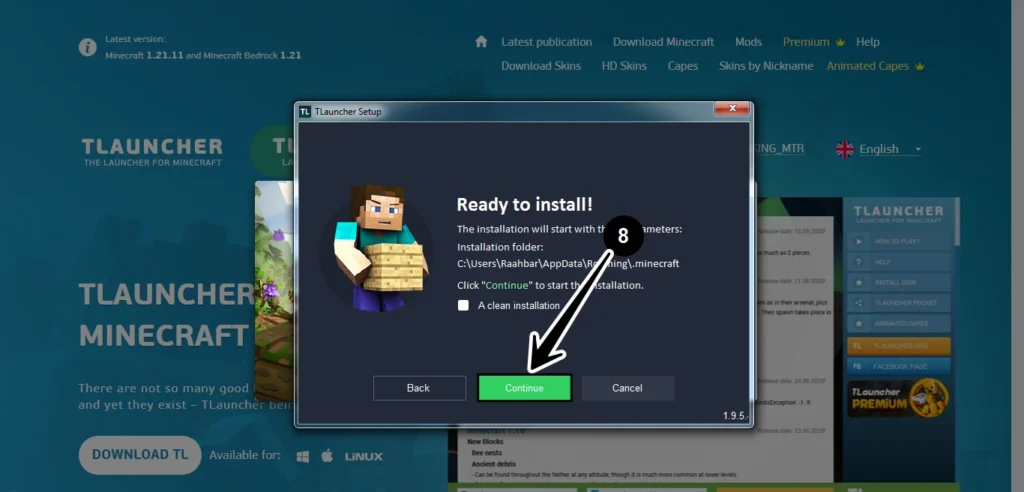Click the 1.9.5 version number text
The height and width of the screenshot is (492, 1024).
735,416
